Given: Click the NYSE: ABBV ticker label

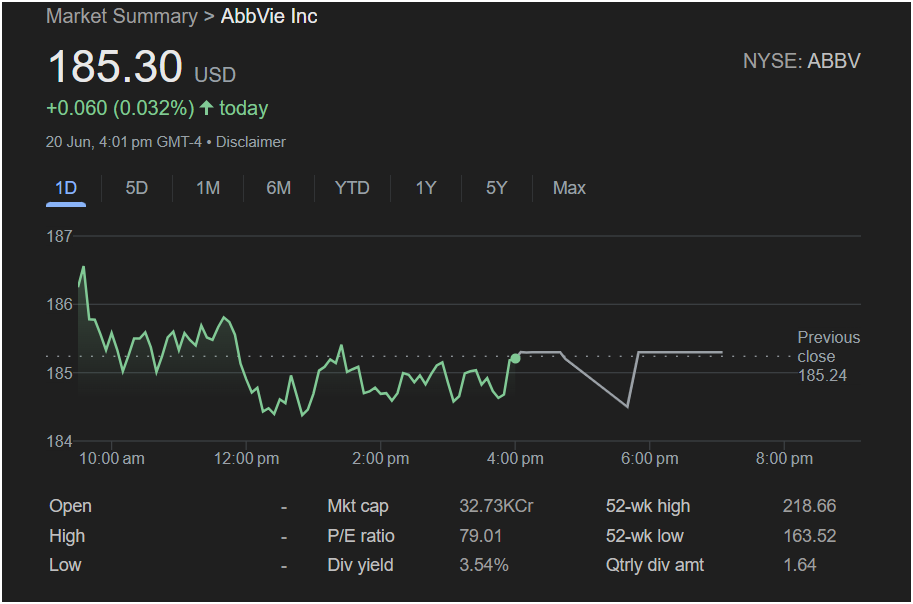Looking at the screenshot, I should click(x=801, y=61).
